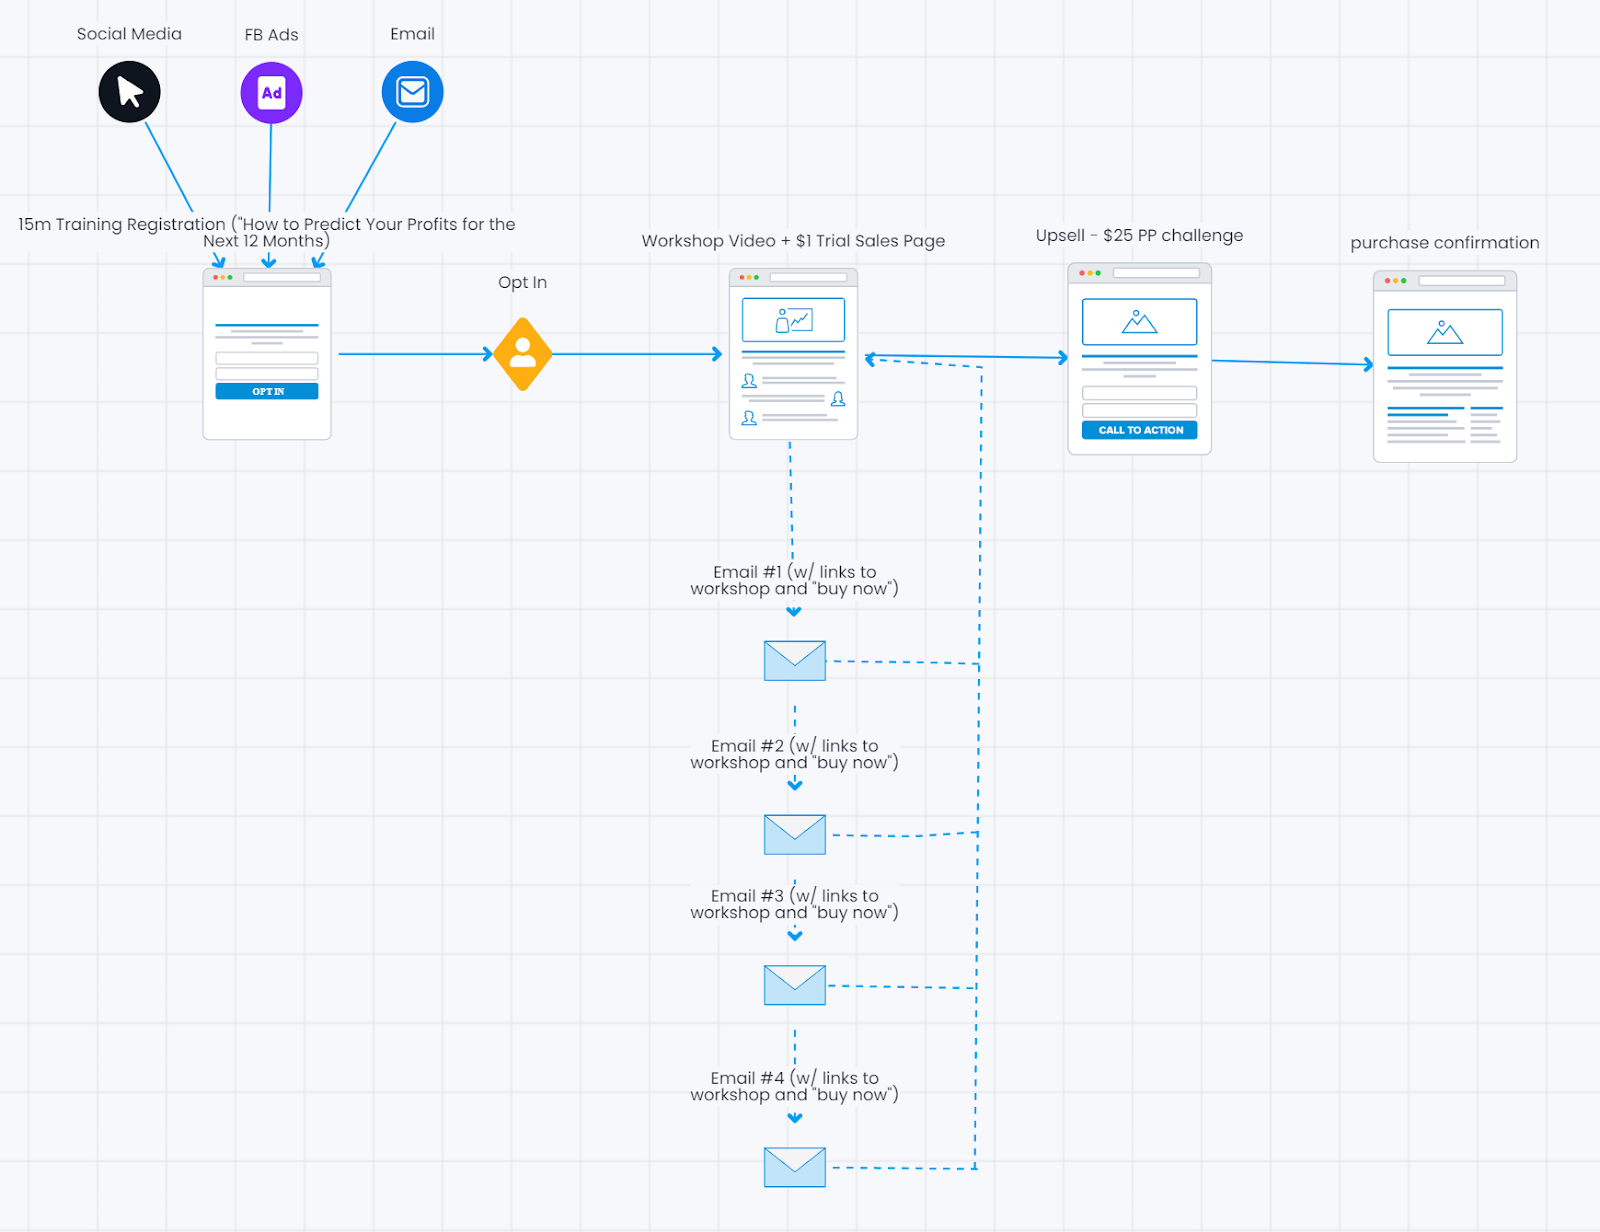
Task: Select the blue Email source icon
Action: click(412, 92)
